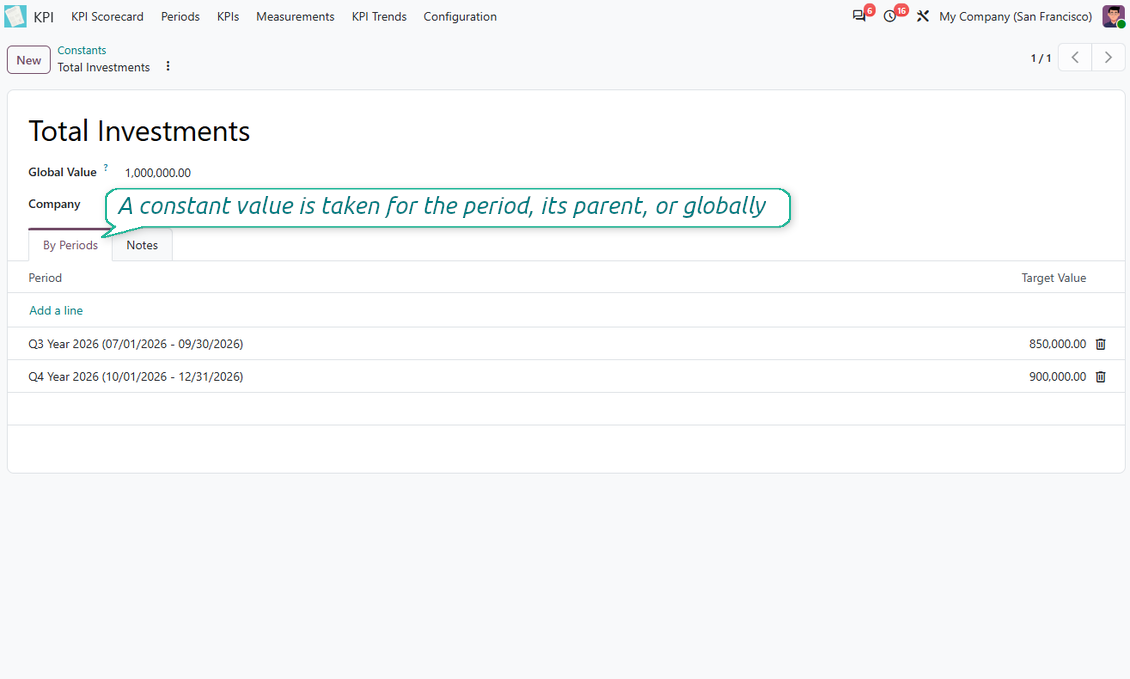The width and height of the screenshot is (1130, 679).
Task: Open the developer tools wrench icon
Action: (x=922, y=16)
